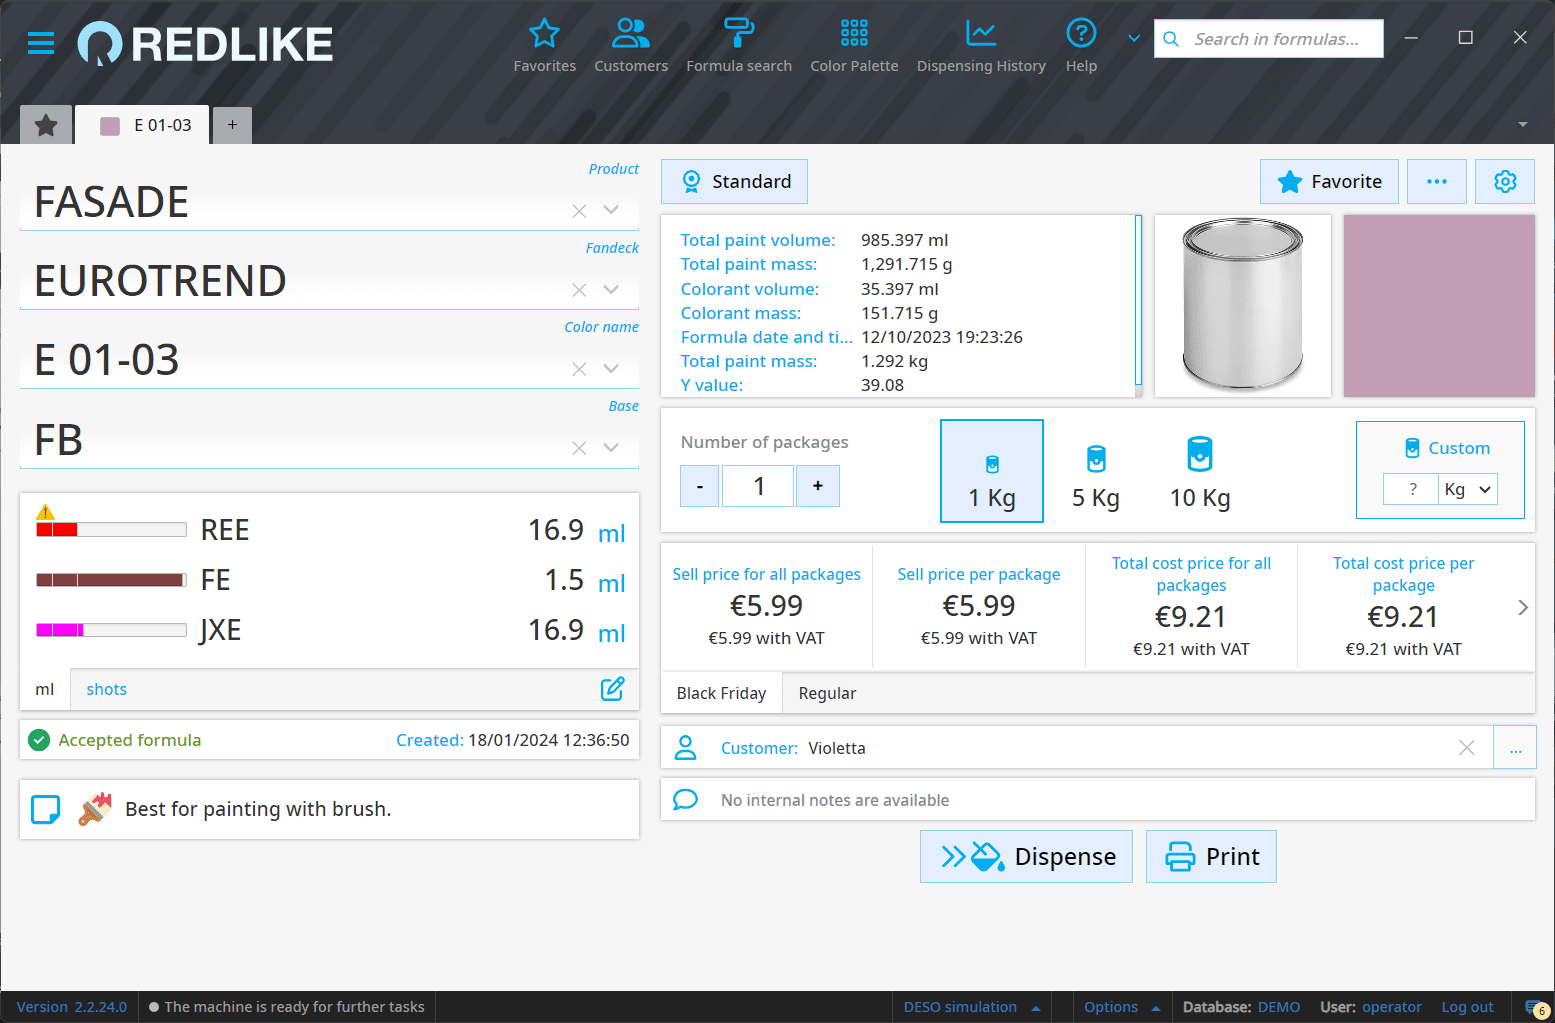Choose the 10 Kg package size
This screenshot has width=1555, height=1023.
pyautogui.click(x=1199, y=471)
